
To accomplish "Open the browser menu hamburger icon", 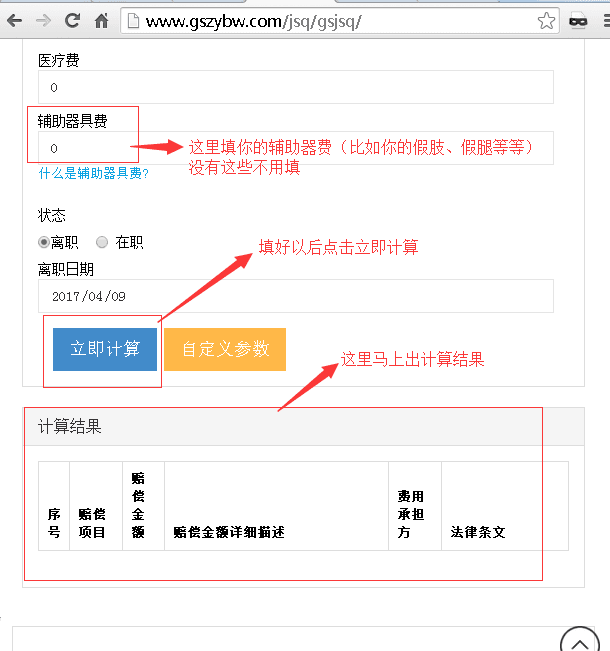I will (606, 20).
